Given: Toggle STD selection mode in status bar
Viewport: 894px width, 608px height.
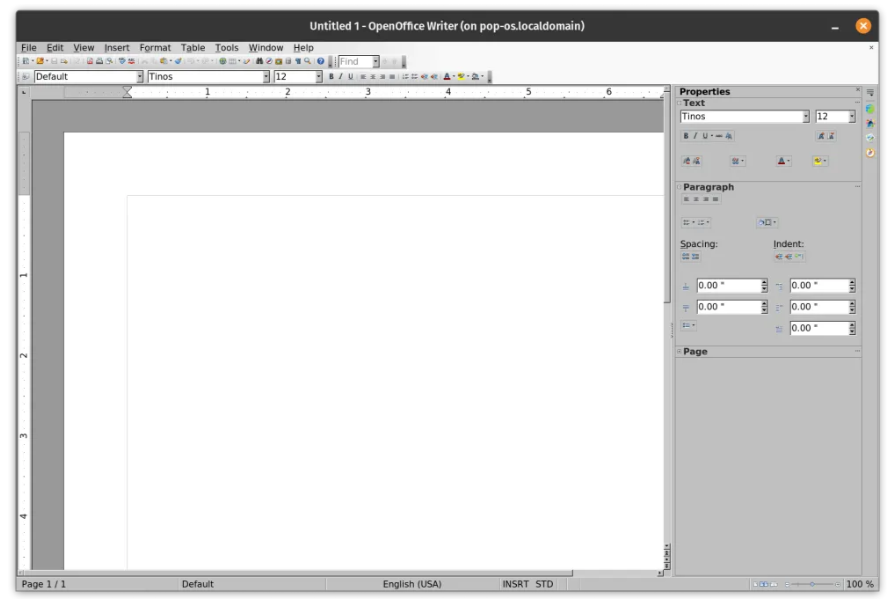Looking at the screenshot, I should click(544, 584).
